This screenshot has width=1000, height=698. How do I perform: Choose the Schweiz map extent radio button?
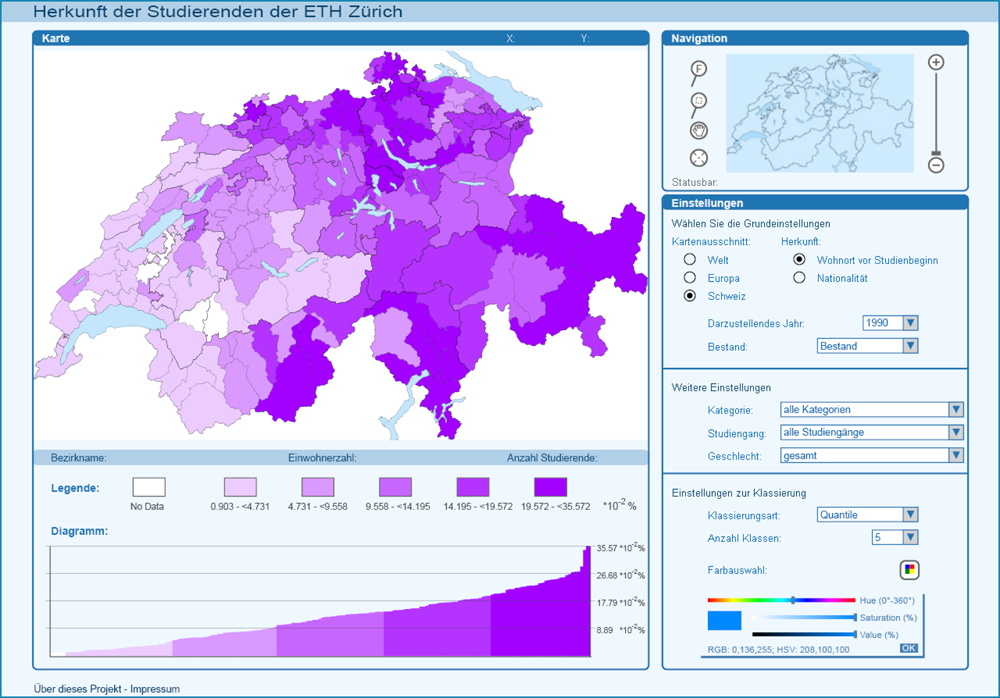pos(689,295)
